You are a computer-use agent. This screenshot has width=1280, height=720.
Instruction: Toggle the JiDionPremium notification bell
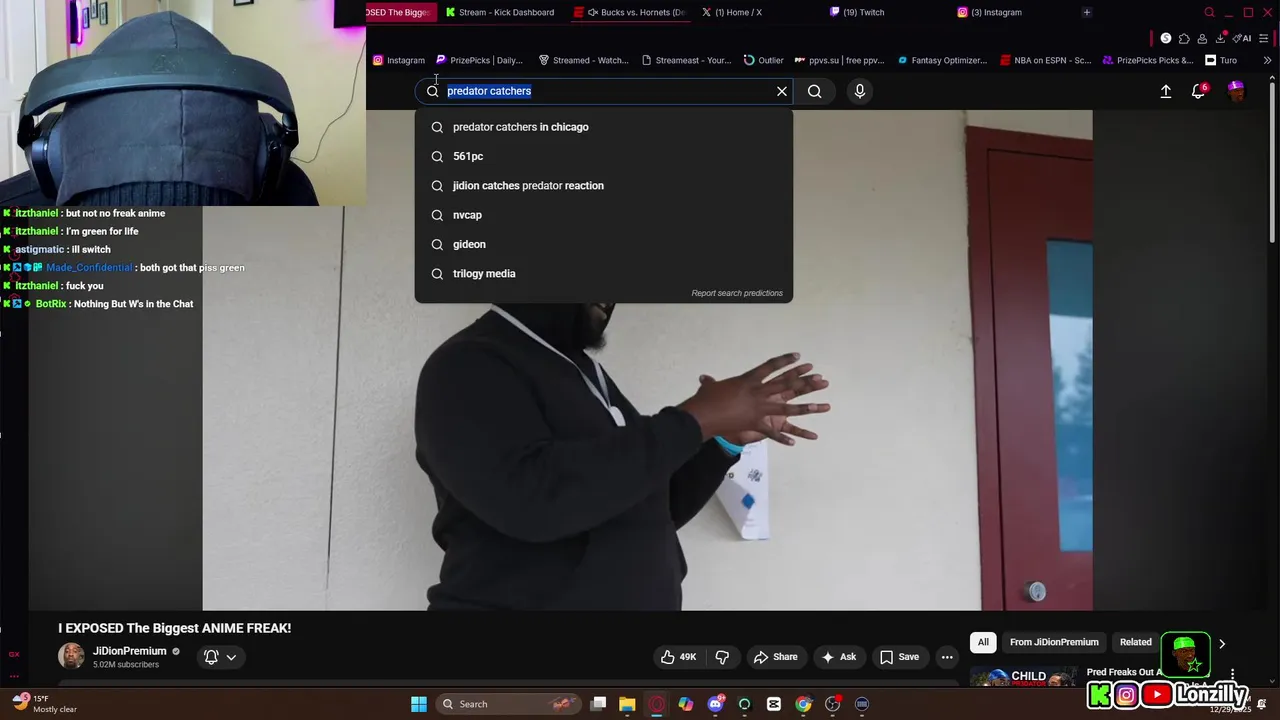pos(211,657)
